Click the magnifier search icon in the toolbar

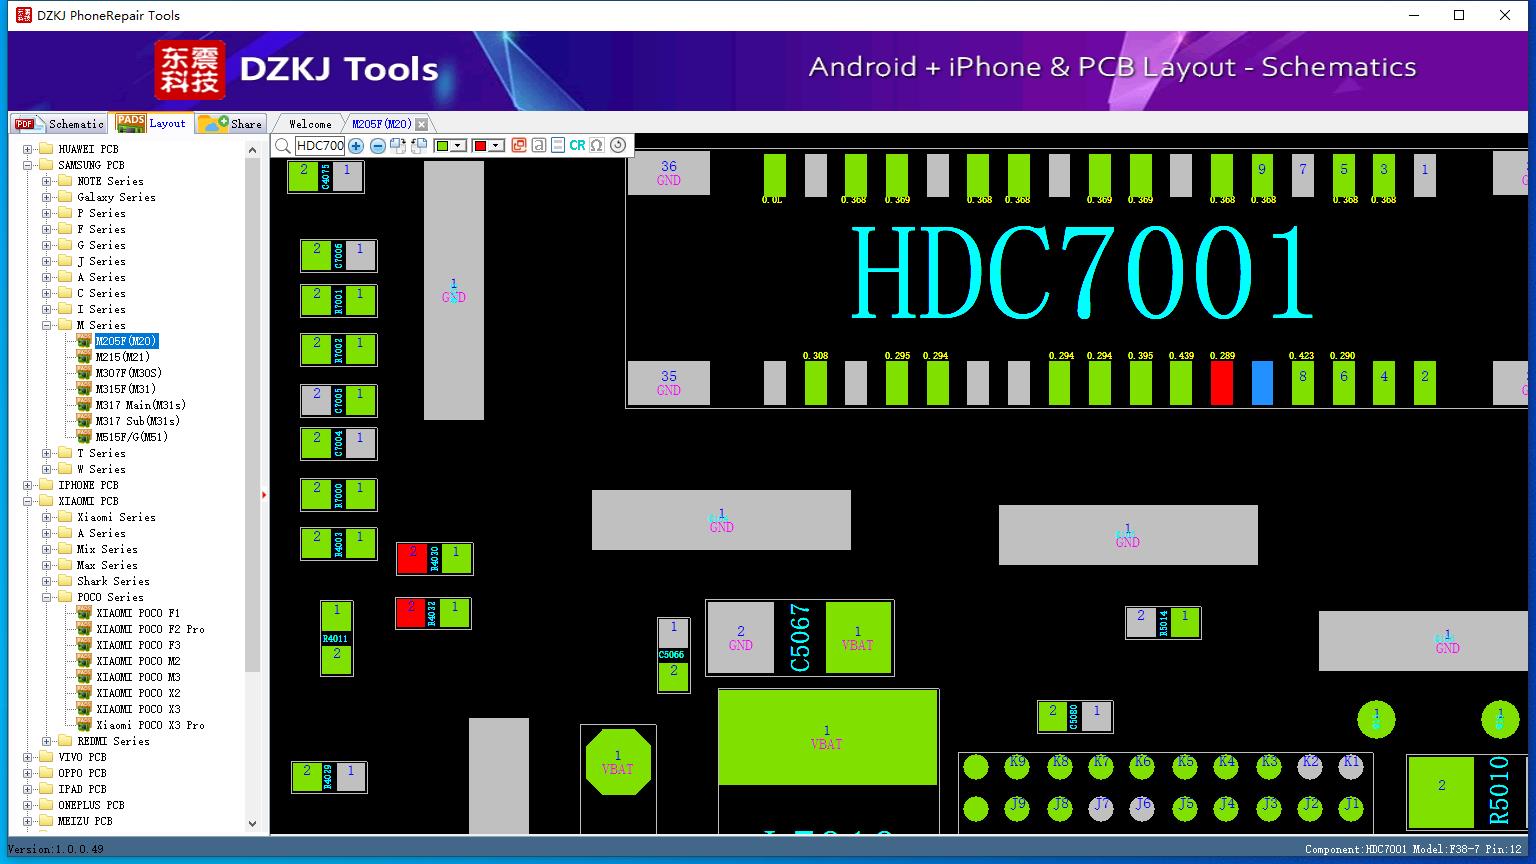point(283,146)
